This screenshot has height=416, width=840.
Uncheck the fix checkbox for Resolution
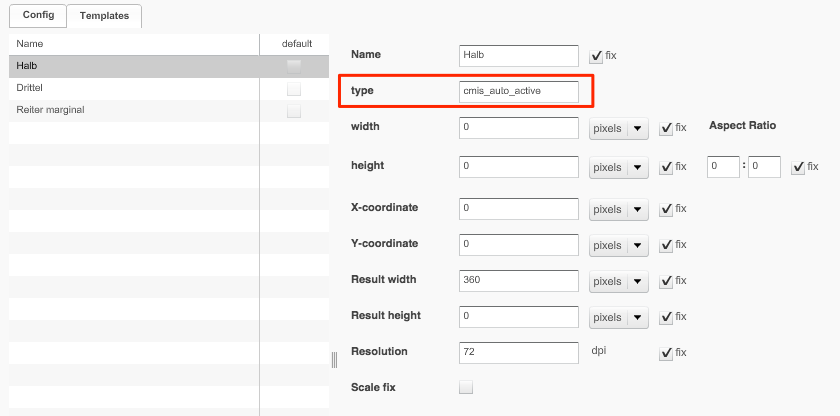click(x=665, y=353)
